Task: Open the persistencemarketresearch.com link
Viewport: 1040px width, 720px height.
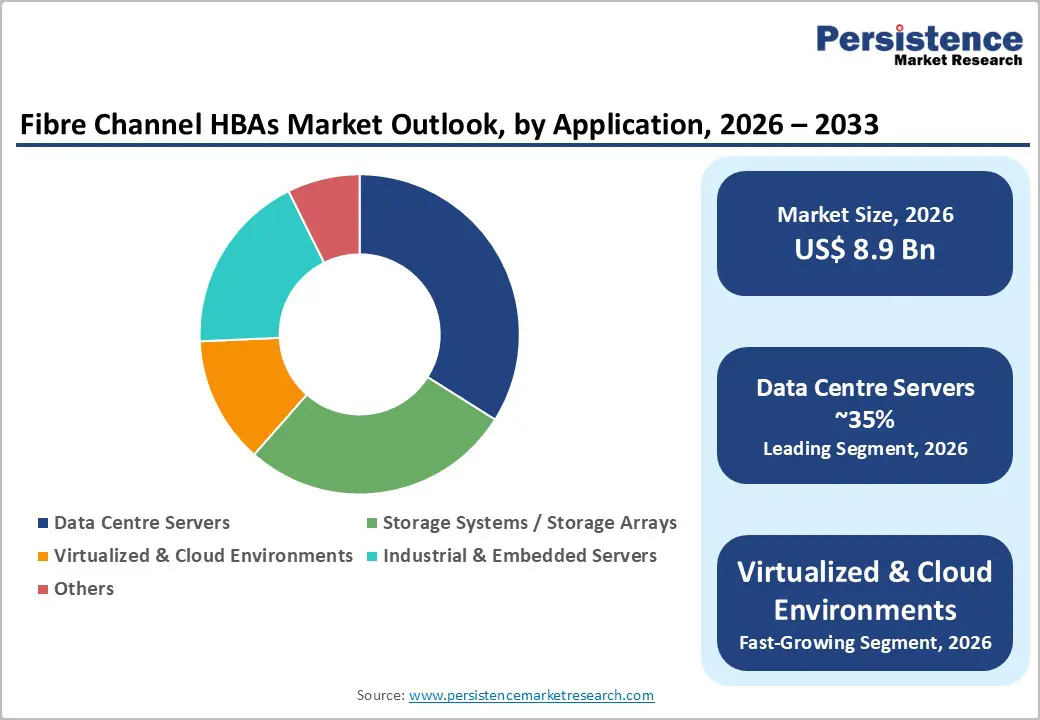Action: (x=531, y=694)
